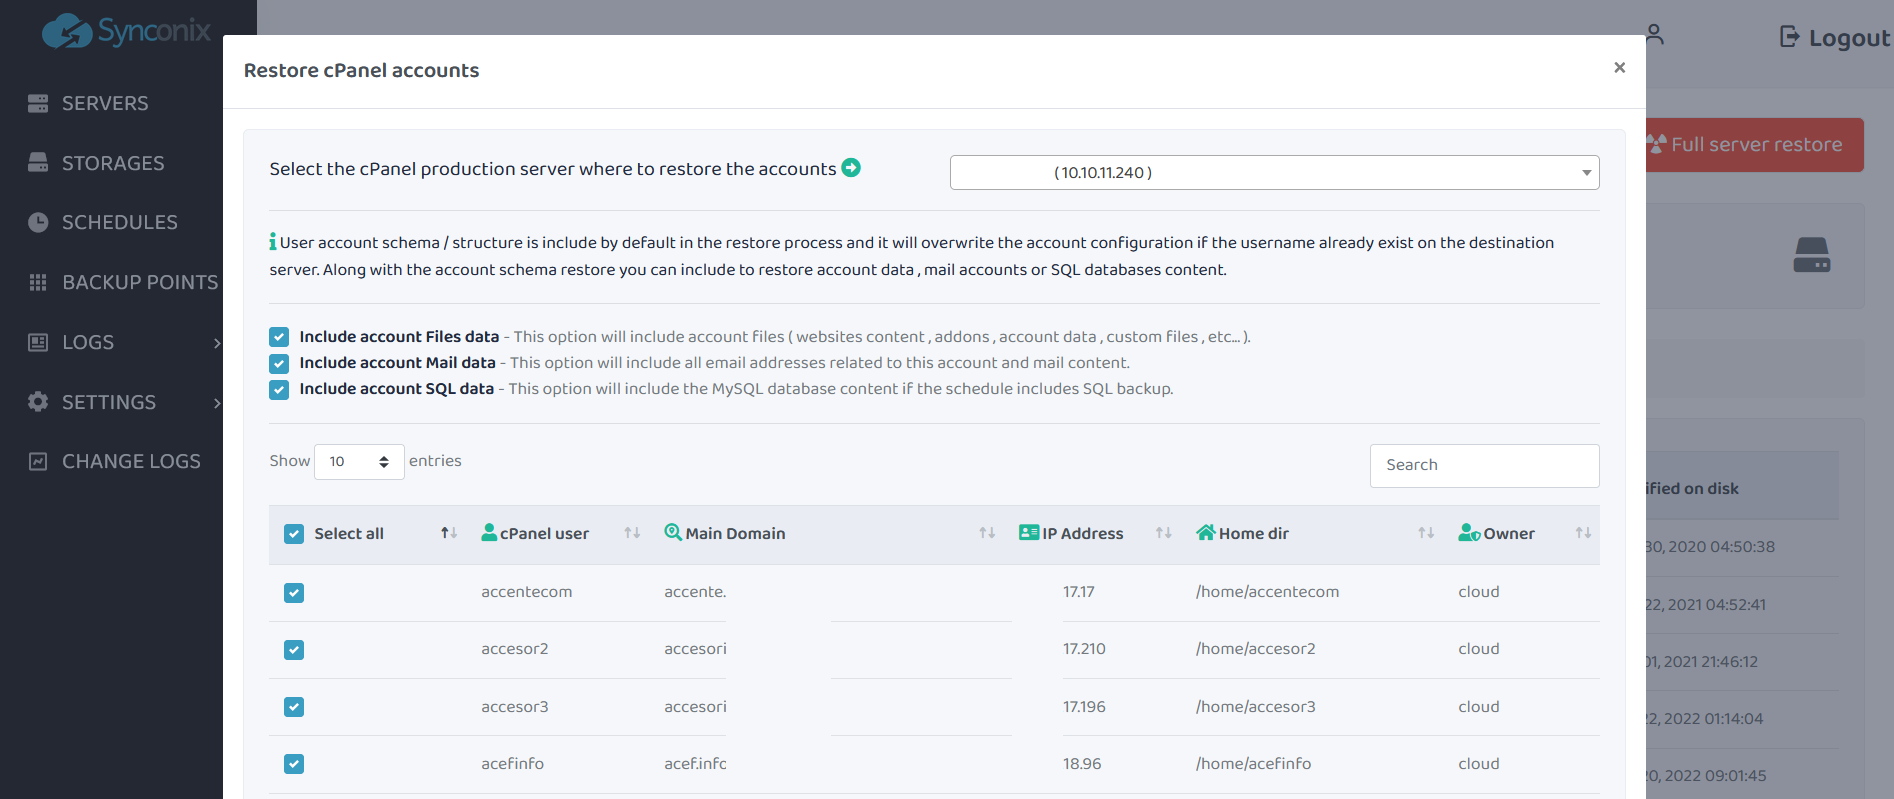Click the Logout link
The image size is (1894, 799).
click(1835, 38)
